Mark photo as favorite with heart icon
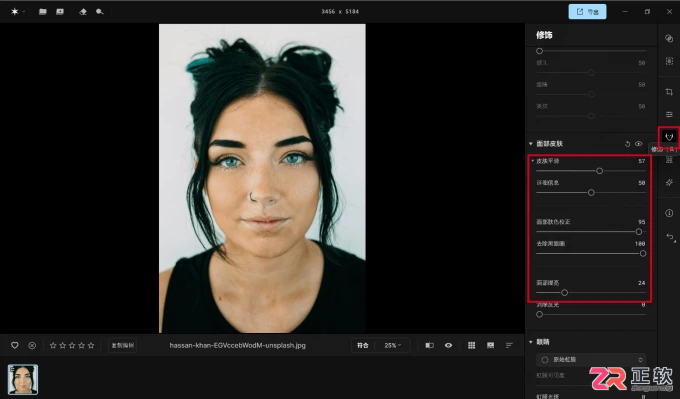The image size is (680, 399). [x=15, y=345]
